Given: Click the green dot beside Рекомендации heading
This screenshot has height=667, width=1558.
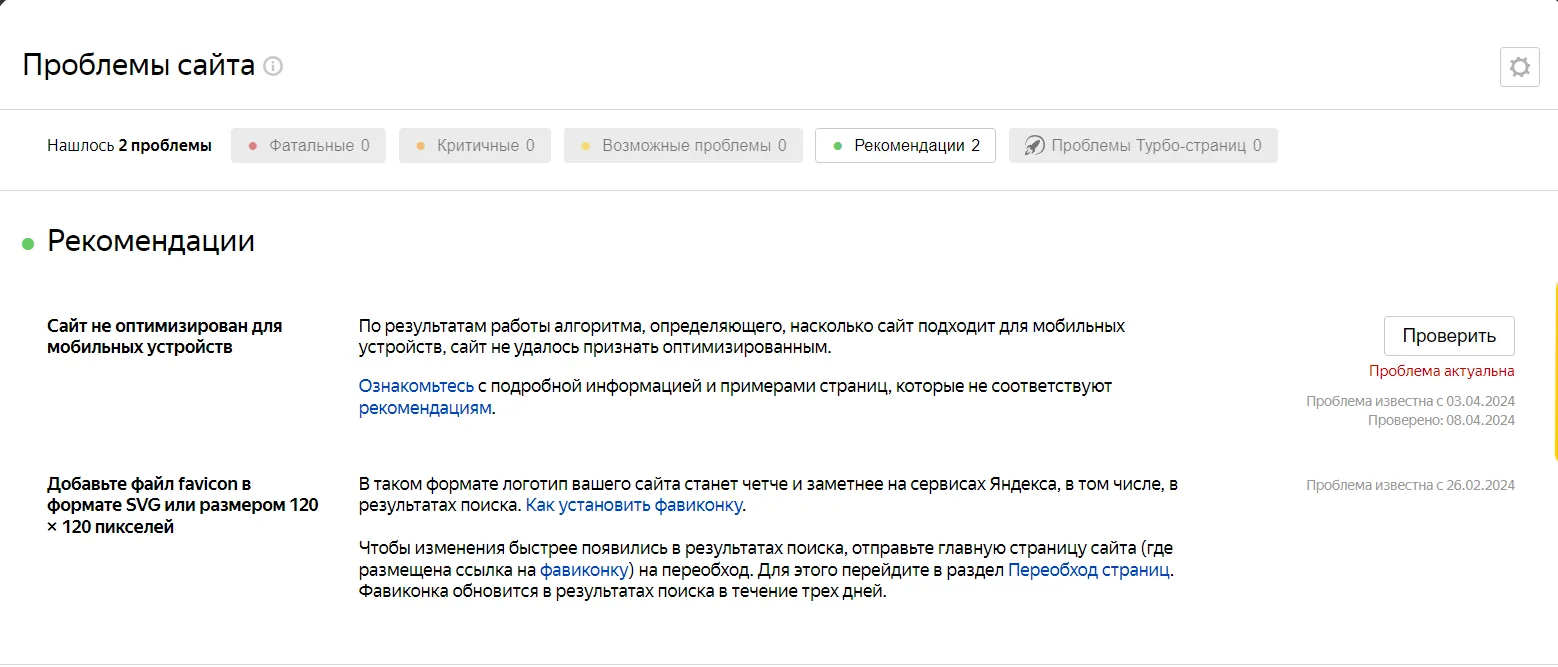Looking at the screenshot, I should point(28,243).
